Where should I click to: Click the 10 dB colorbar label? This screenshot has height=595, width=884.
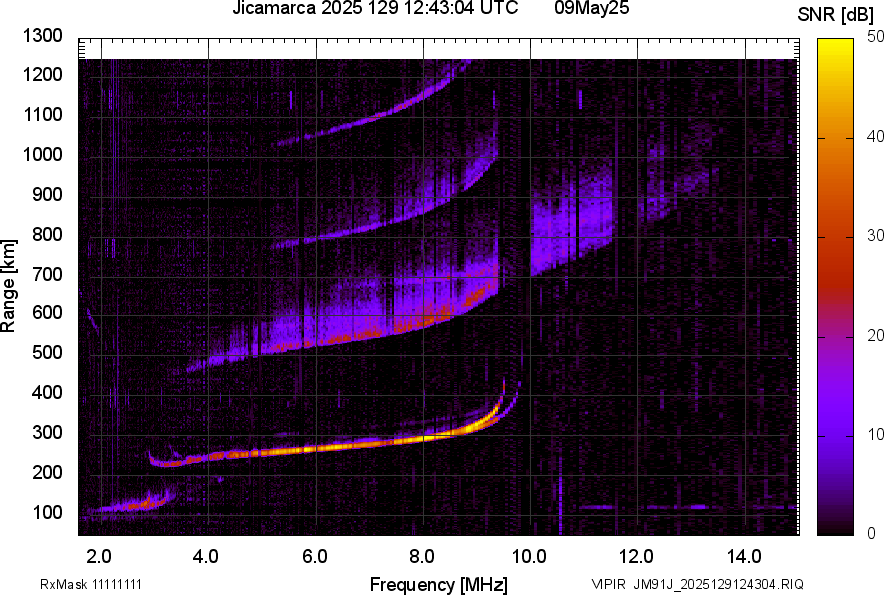[x=876, y=434]
